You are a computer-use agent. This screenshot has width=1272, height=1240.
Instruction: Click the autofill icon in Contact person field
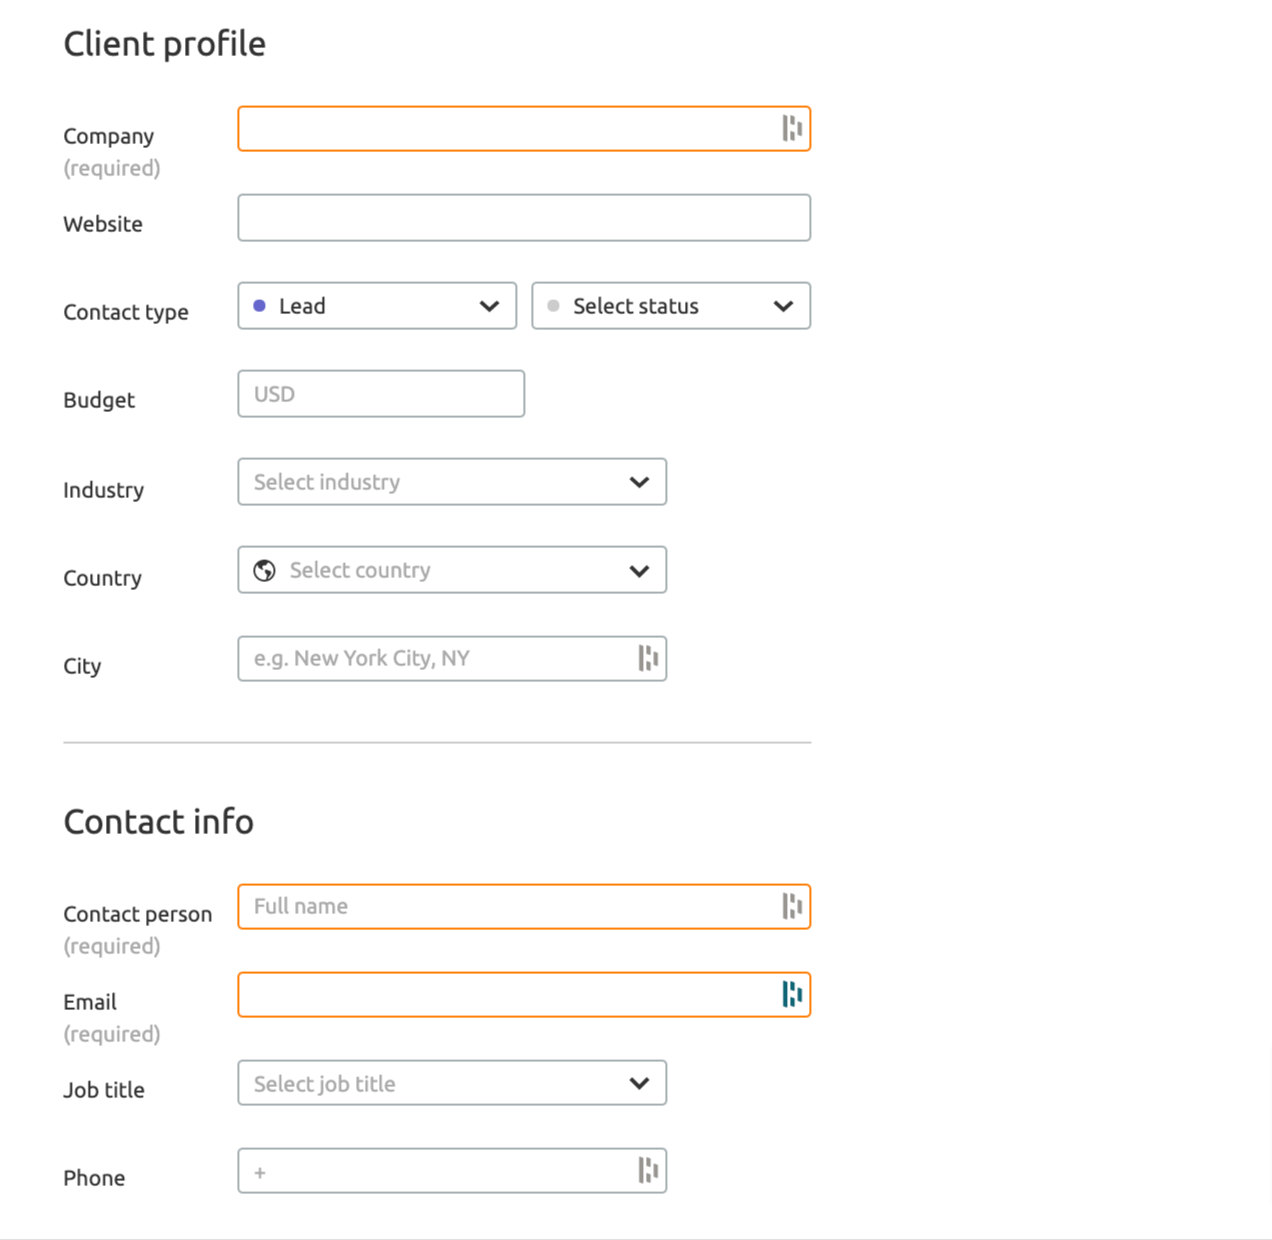click(x=792, y=906)
